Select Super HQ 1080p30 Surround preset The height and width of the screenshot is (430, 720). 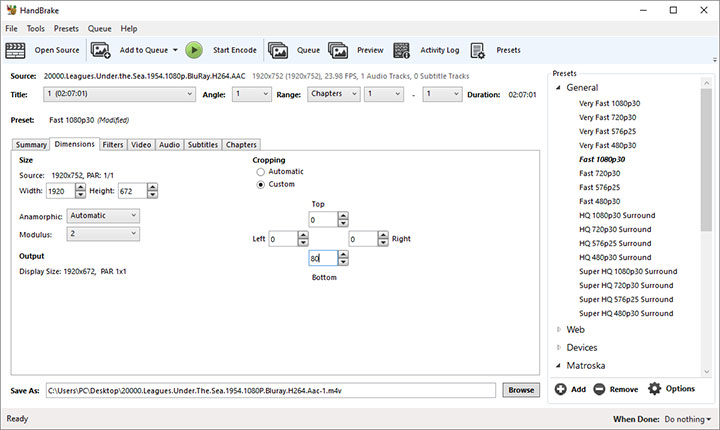(628, 271)
